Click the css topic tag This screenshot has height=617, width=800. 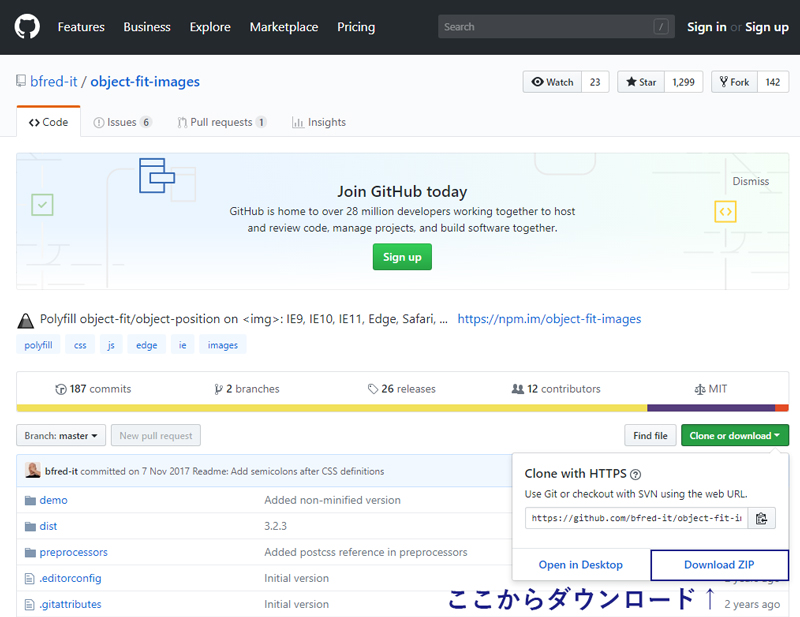click(80, 345)
